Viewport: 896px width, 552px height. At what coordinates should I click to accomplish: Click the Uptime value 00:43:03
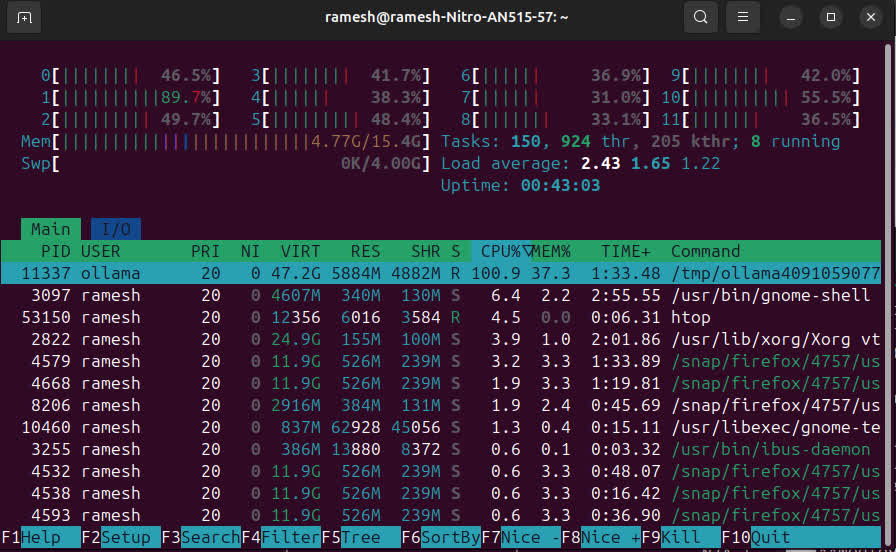pos(561,186)
